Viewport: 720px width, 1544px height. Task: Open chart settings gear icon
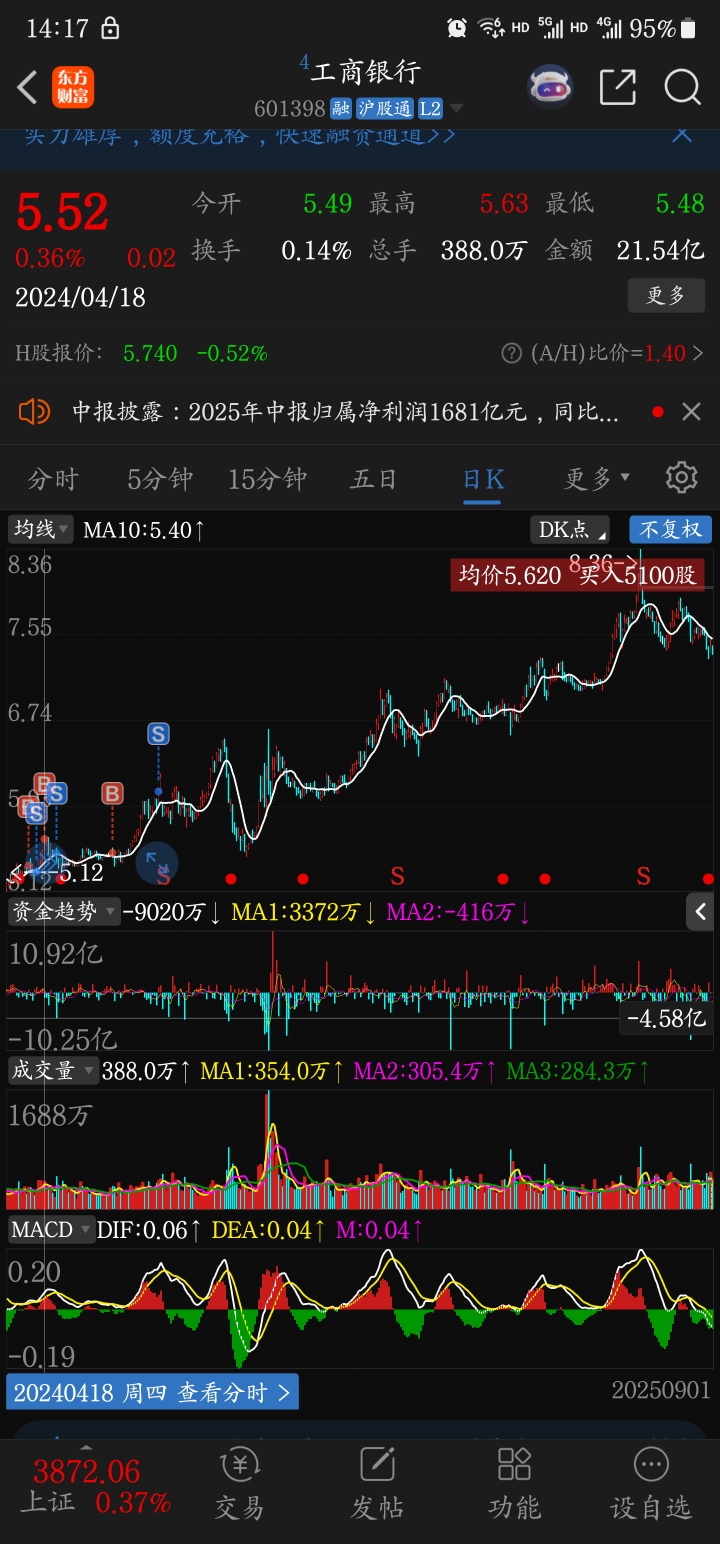pos(681,477)
